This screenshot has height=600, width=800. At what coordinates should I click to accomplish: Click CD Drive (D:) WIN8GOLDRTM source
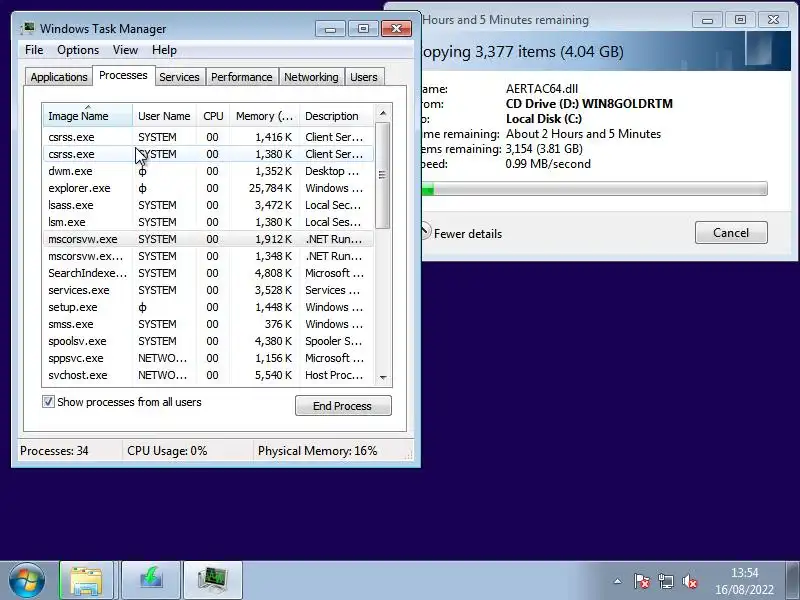coord(589,104)
